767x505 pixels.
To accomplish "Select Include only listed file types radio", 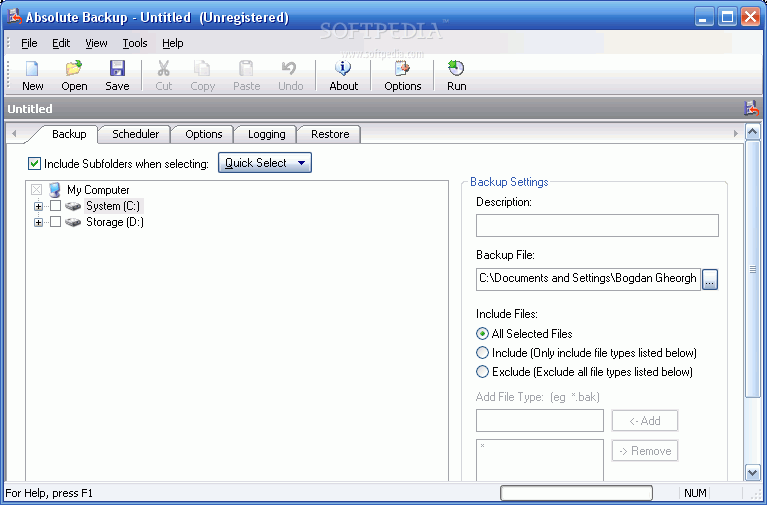I will [482, 353].
